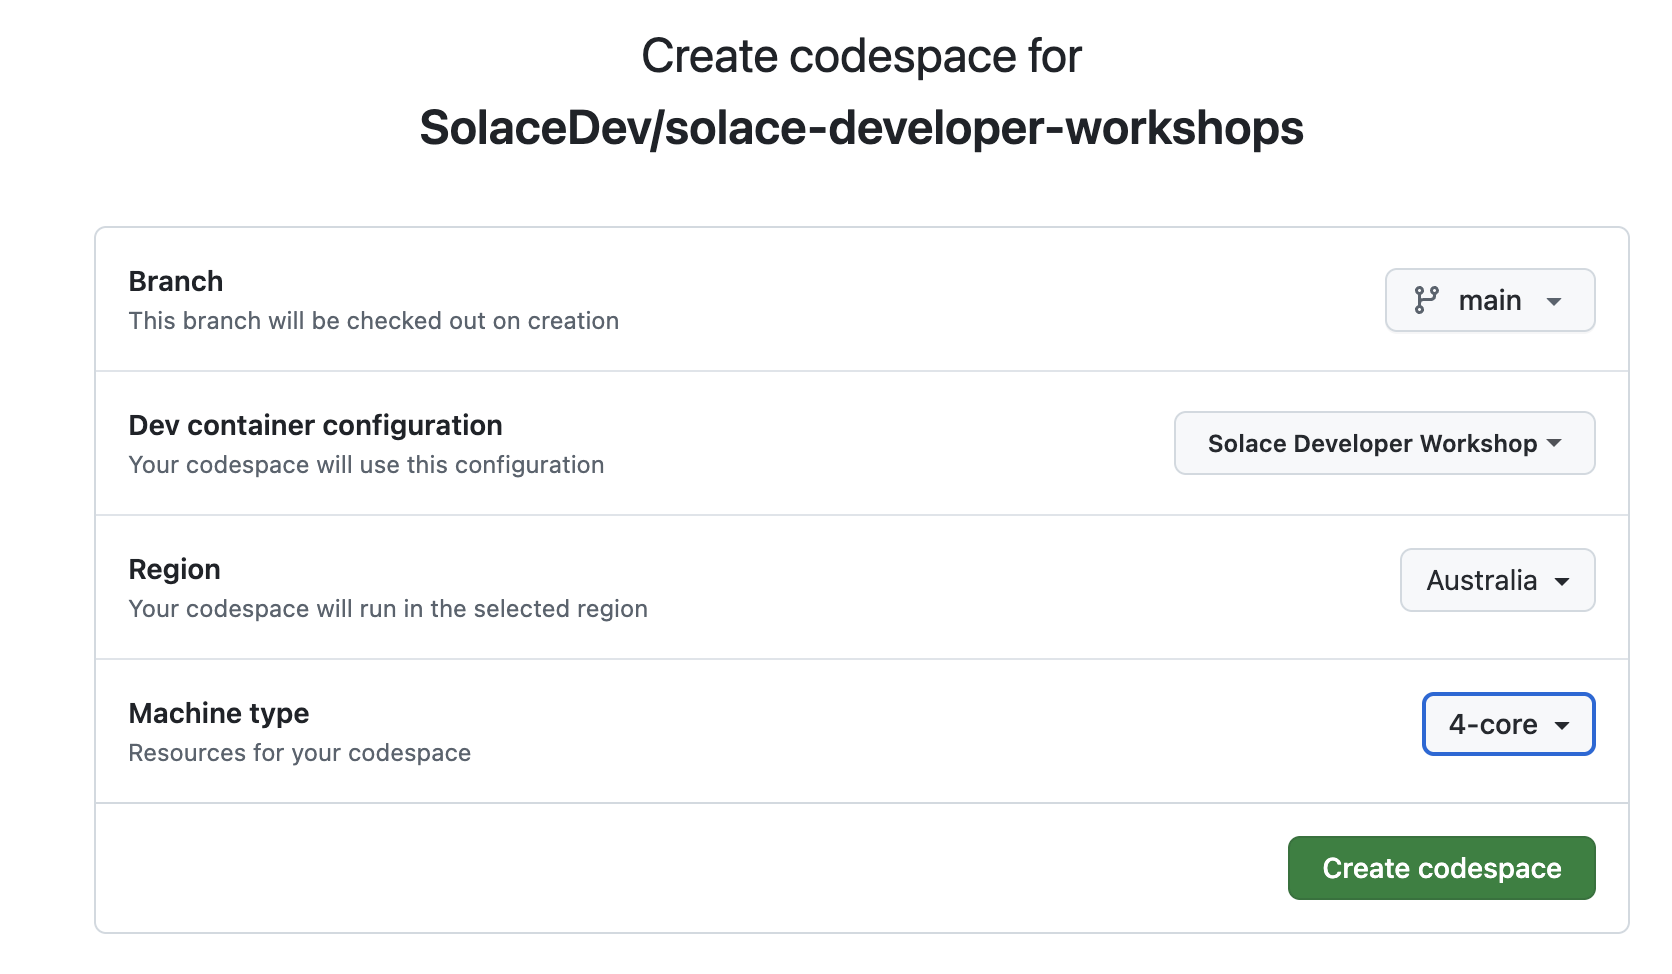Click the SolaceDev/solace-developer-workshops repository name

click(x=861, y=128)
